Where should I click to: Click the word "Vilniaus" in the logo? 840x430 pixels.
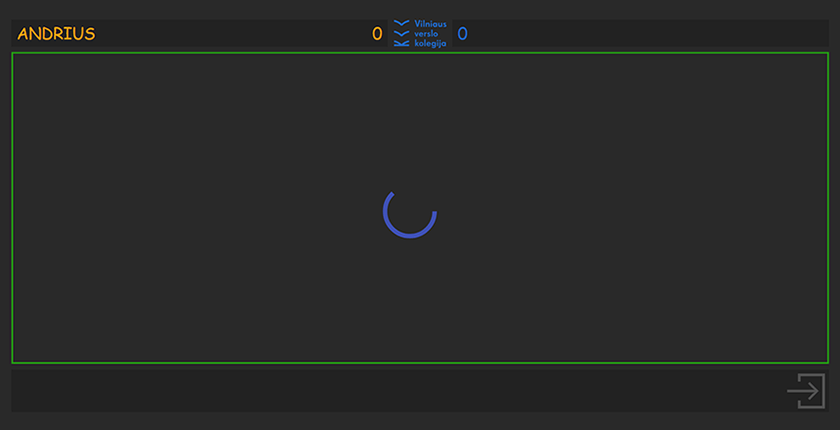click(x=430, y=24)
